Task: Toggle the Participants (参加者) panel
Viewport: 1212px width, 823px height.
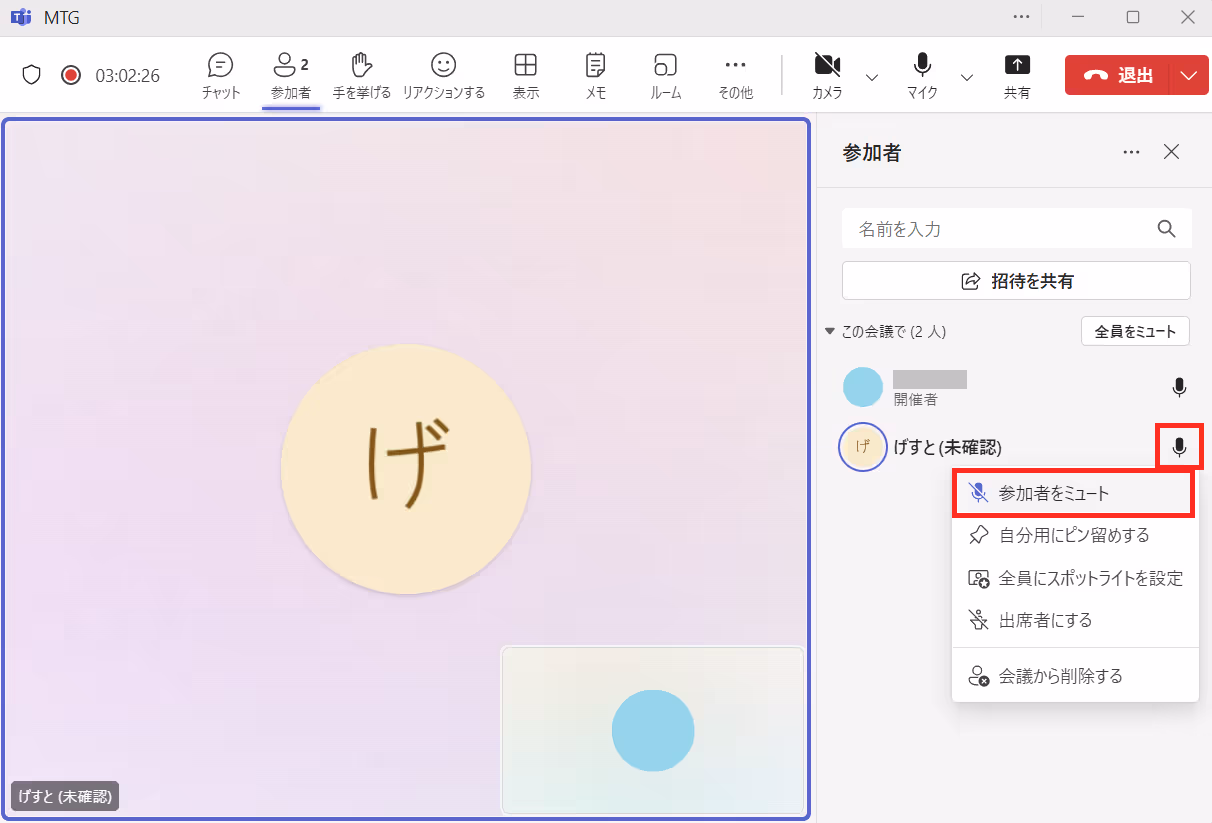Action: click(x=291, y=76)
